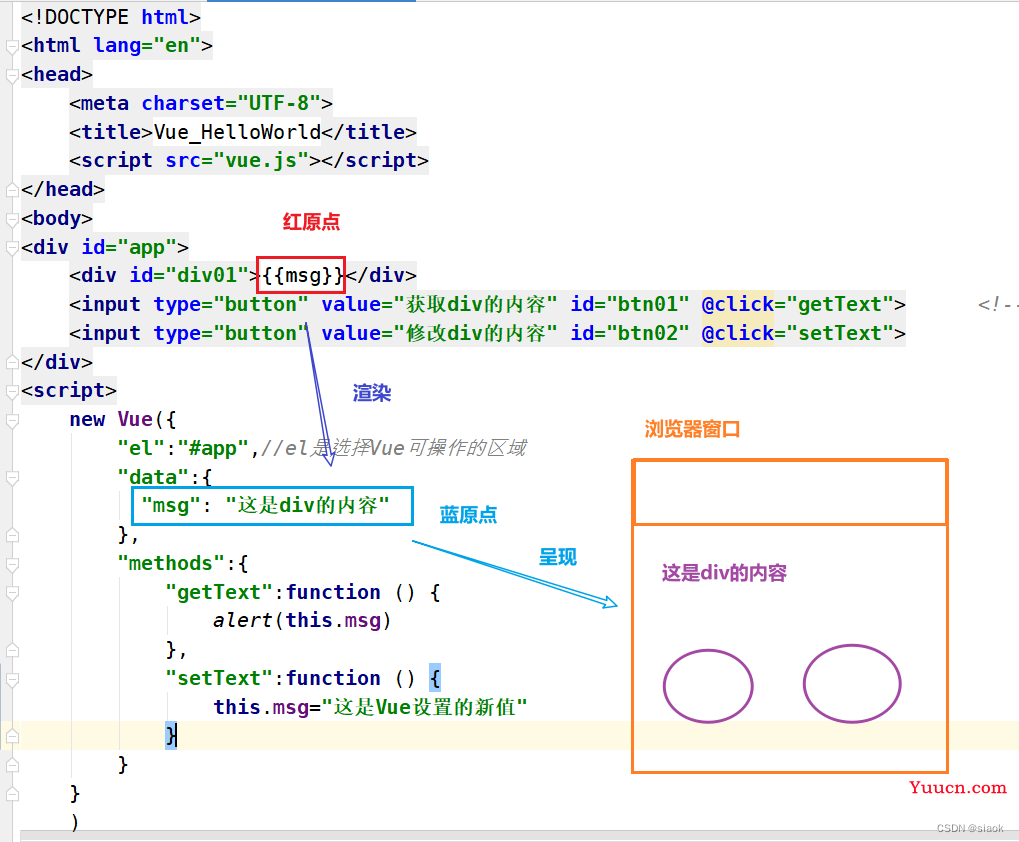Click the id="btn02" attribute

[x=630, y=333]
